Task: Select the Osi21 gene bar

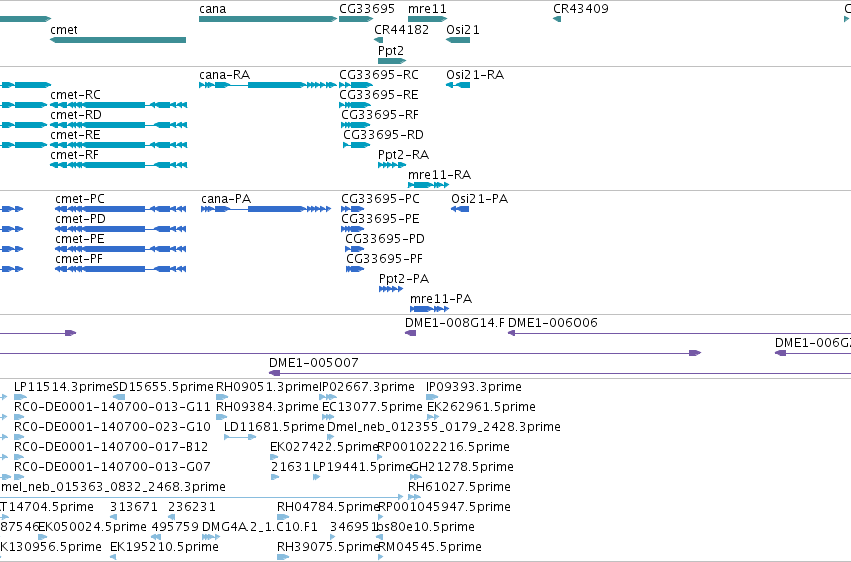Action: click(458, 40)
